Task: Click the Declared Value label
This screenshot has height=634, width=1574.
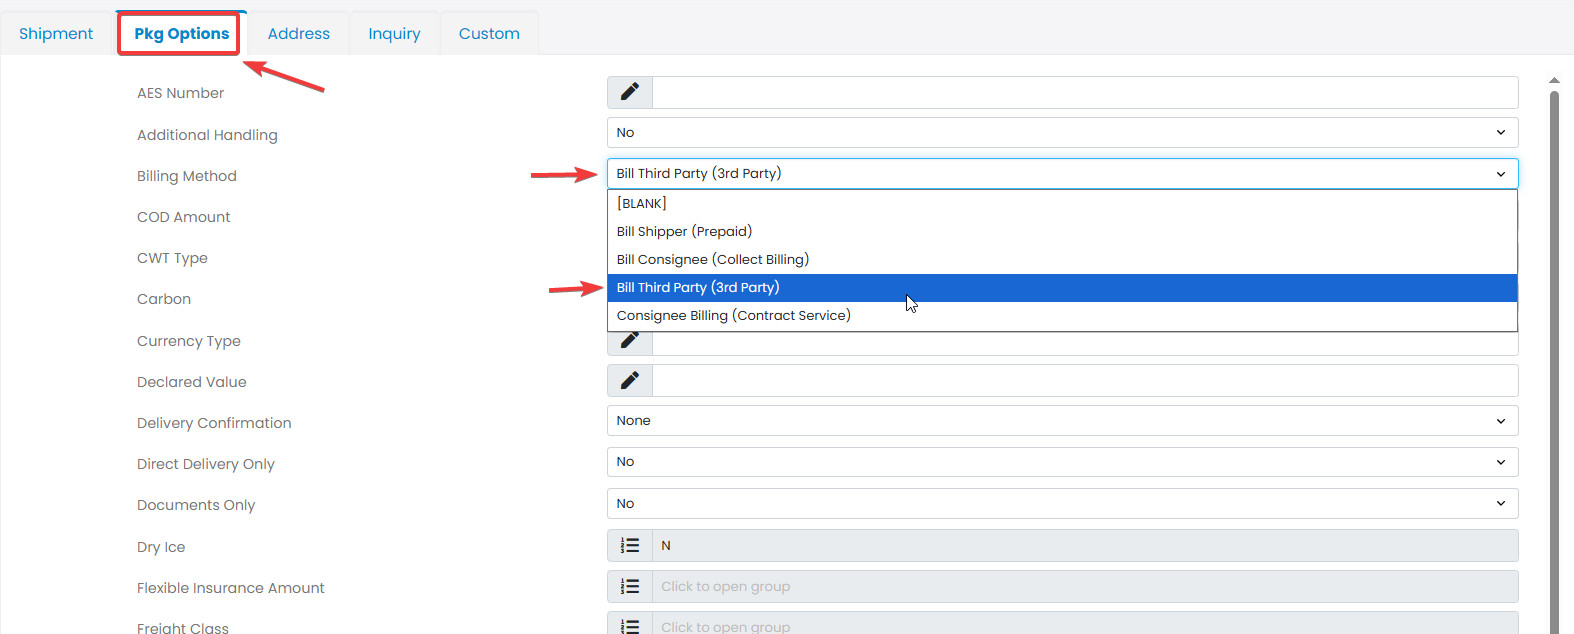Action: 192,382
